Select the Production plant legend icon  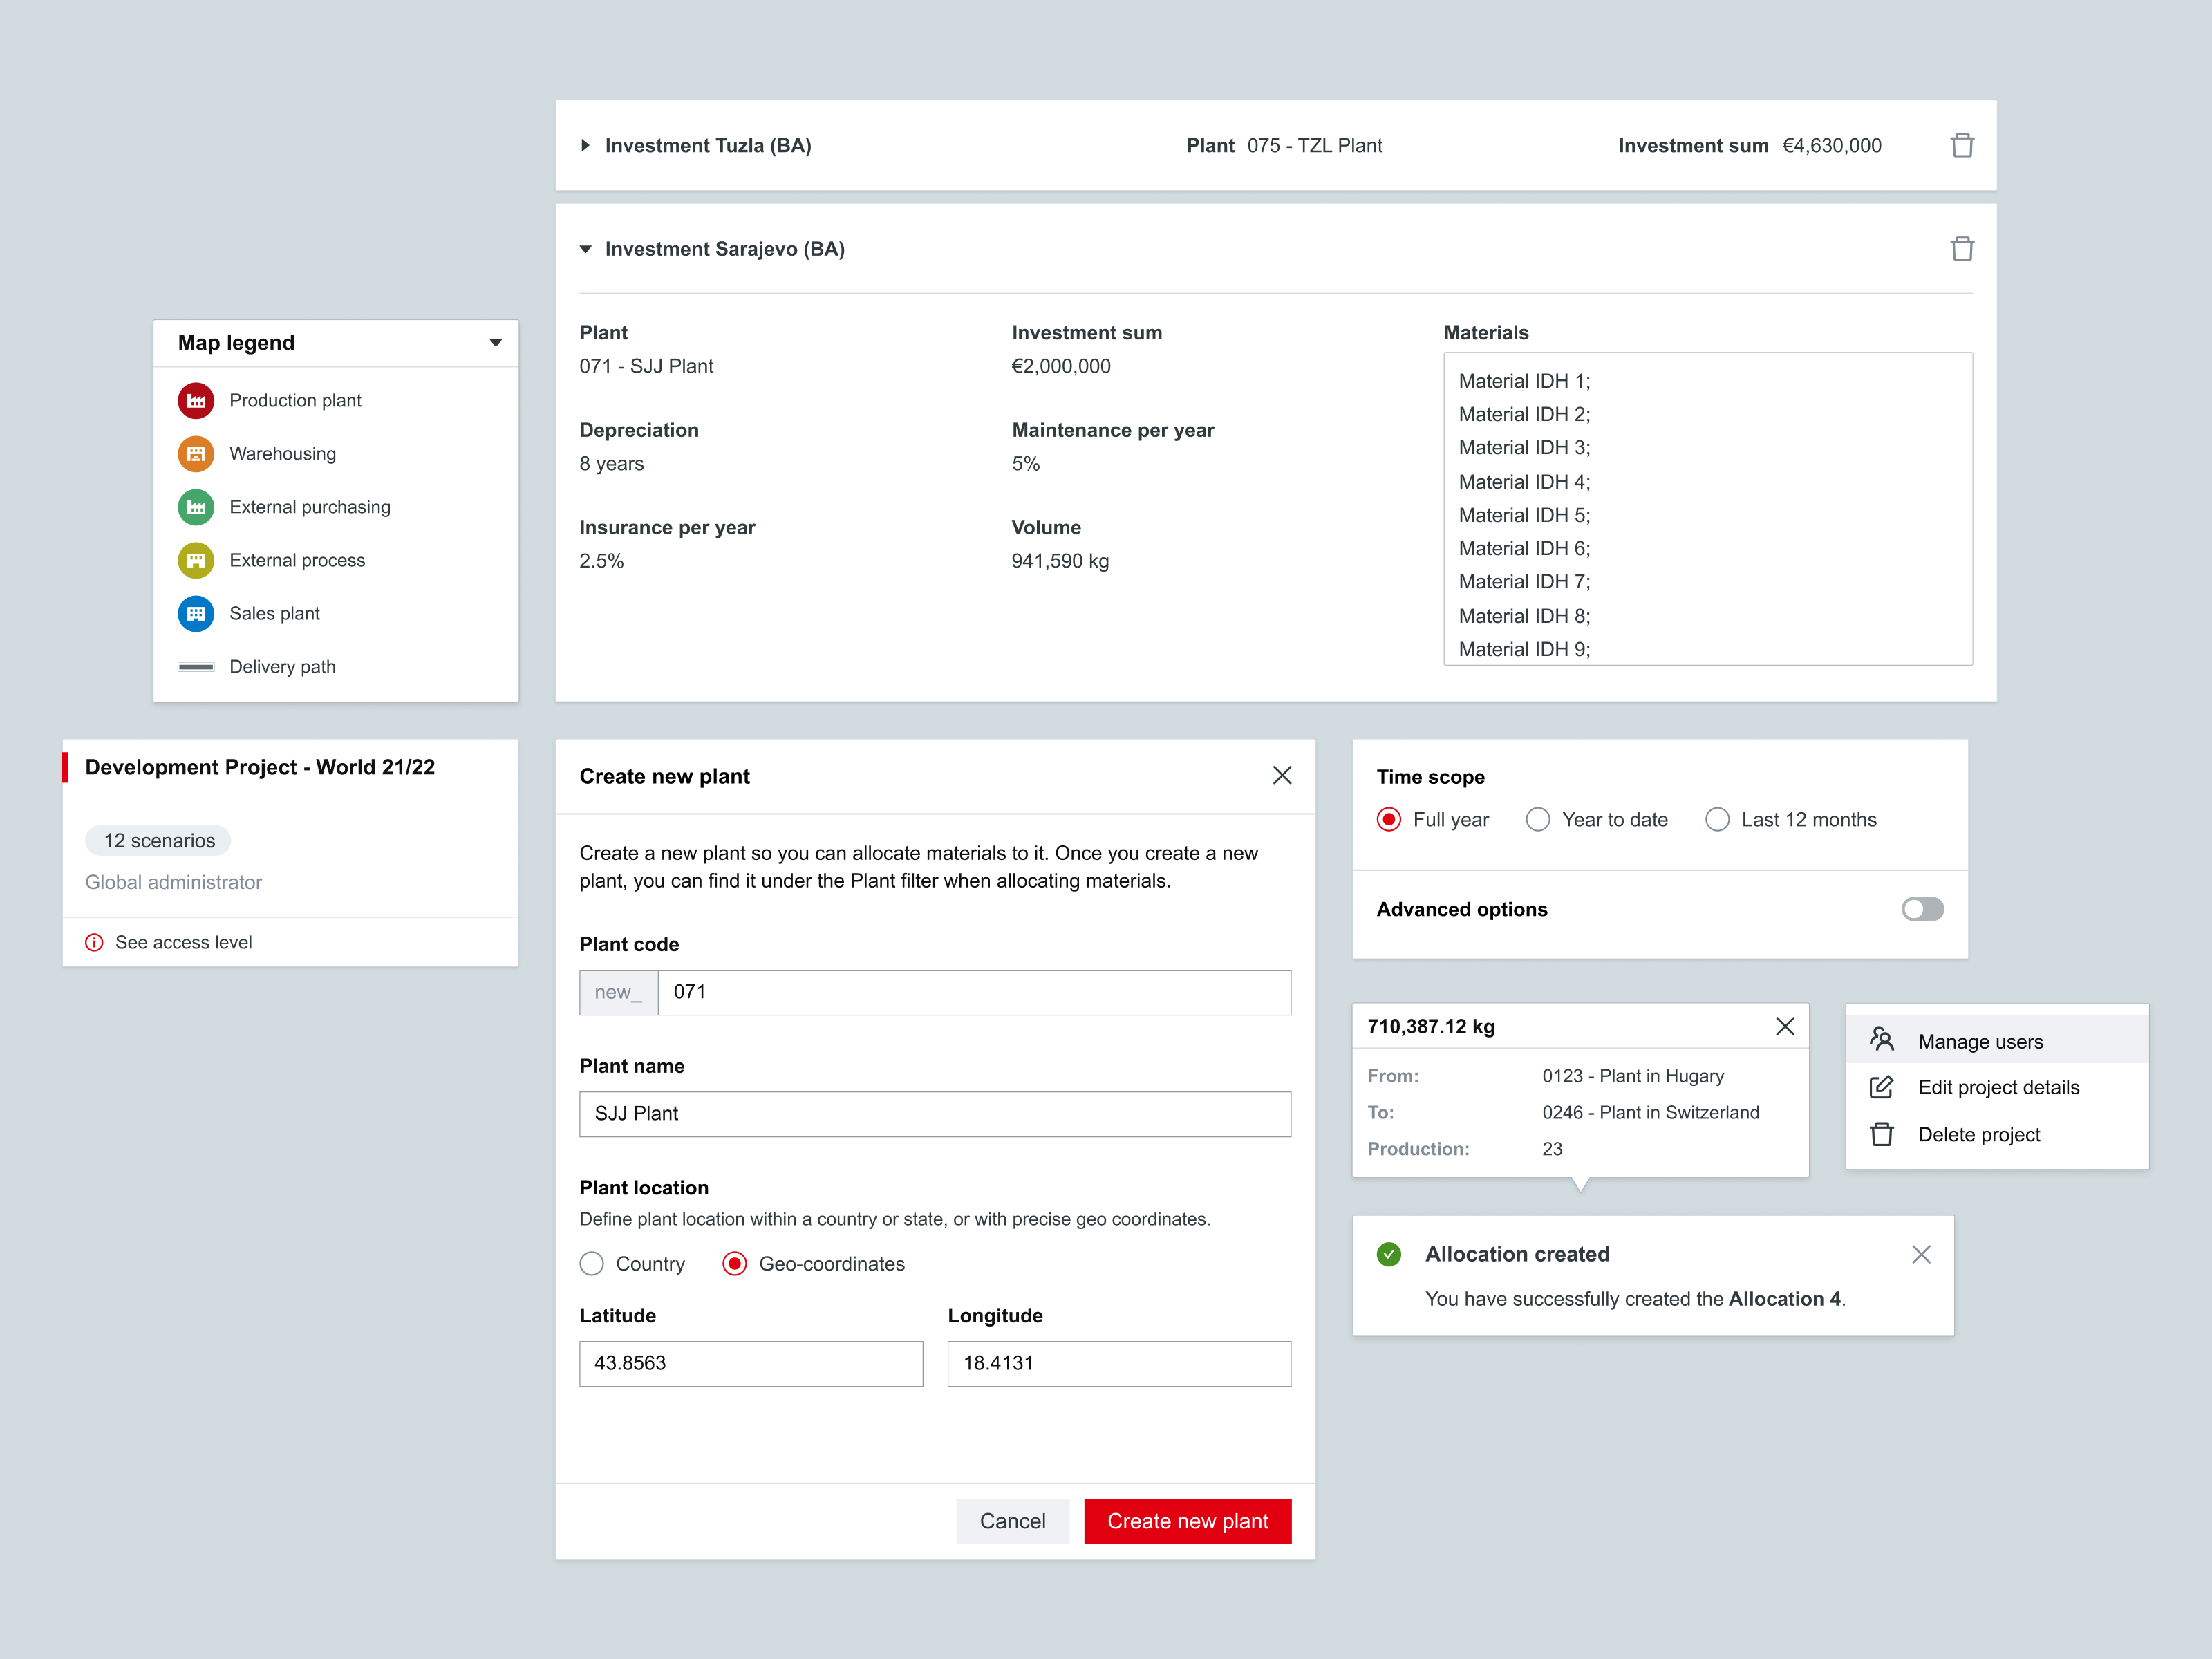tap(196, 400)
